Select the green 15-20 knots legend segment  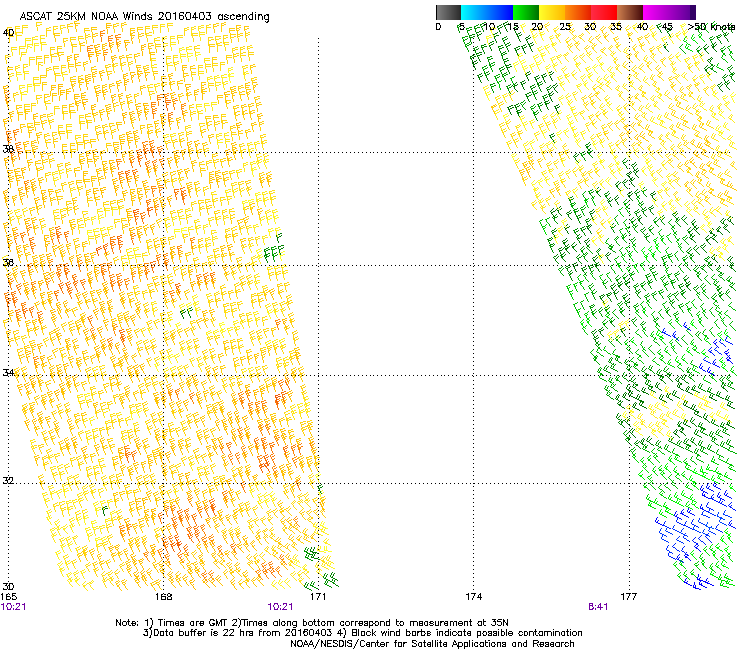tap(526, 12)
